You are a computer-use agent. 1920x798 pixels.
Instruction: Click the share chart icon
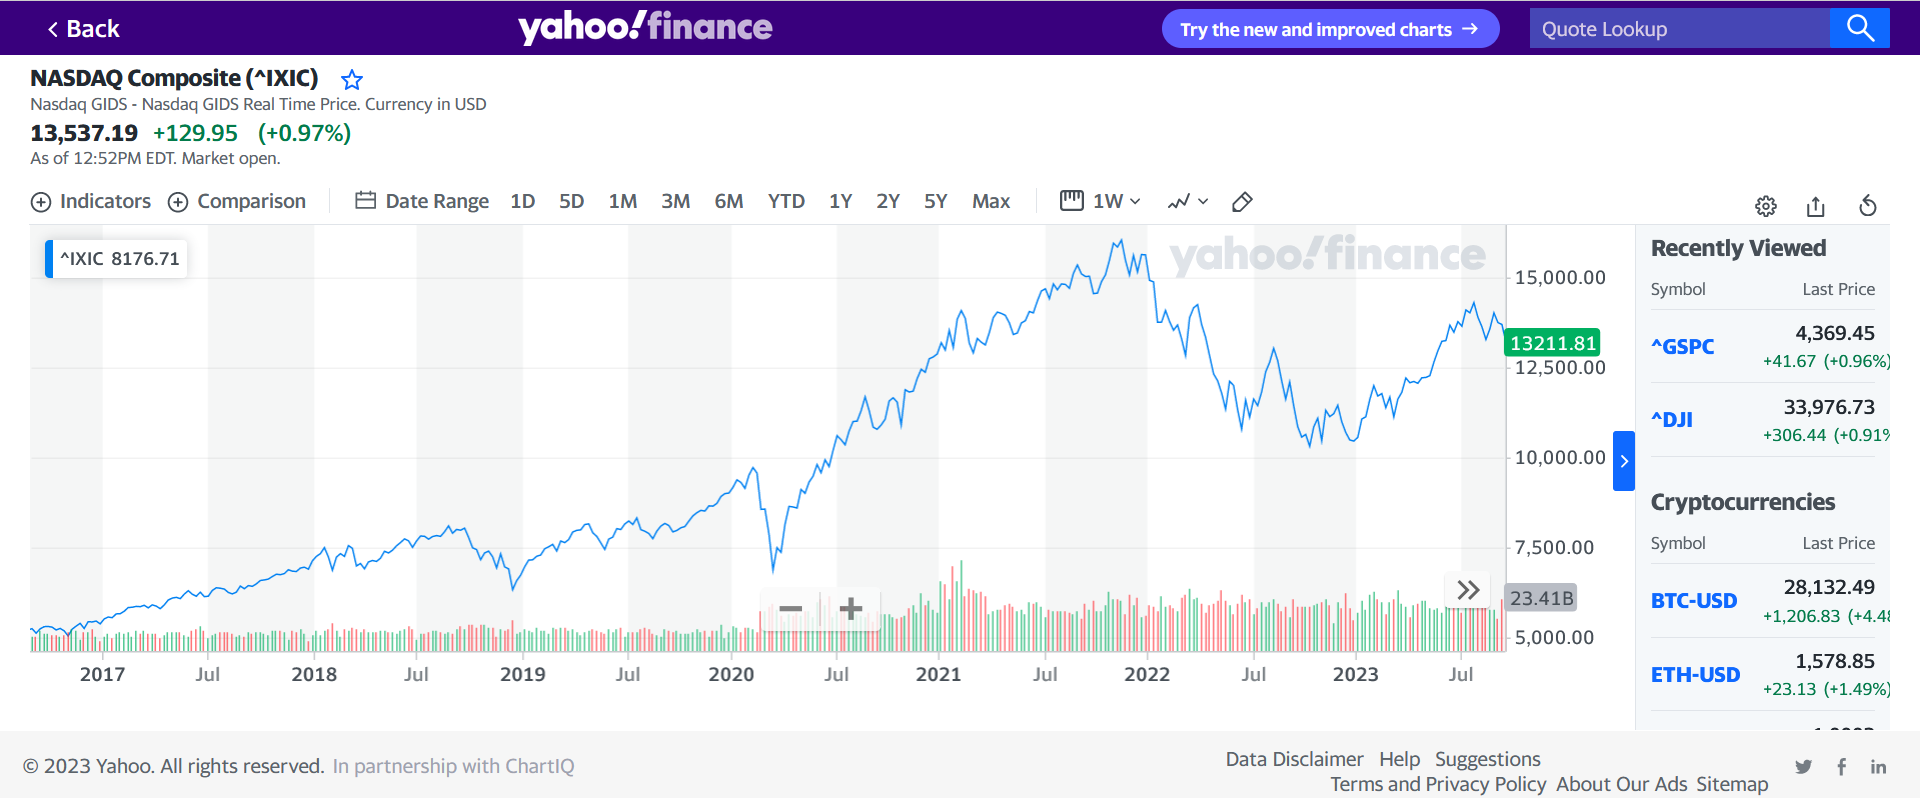1816,206
